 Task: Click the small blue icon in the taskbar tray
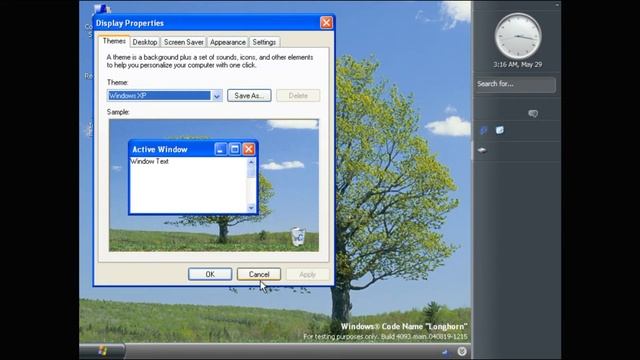pyautogui.click(x=445, y=351)
